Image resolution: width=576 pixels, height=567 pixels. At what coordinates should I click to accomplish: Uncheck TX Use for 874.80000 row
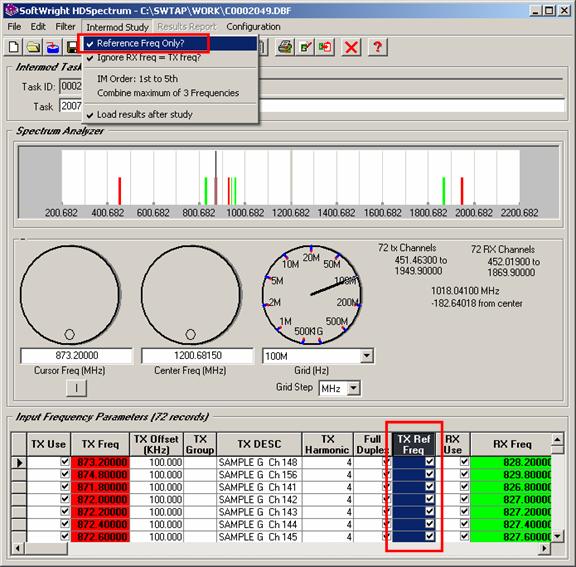(x=65, y=474)
